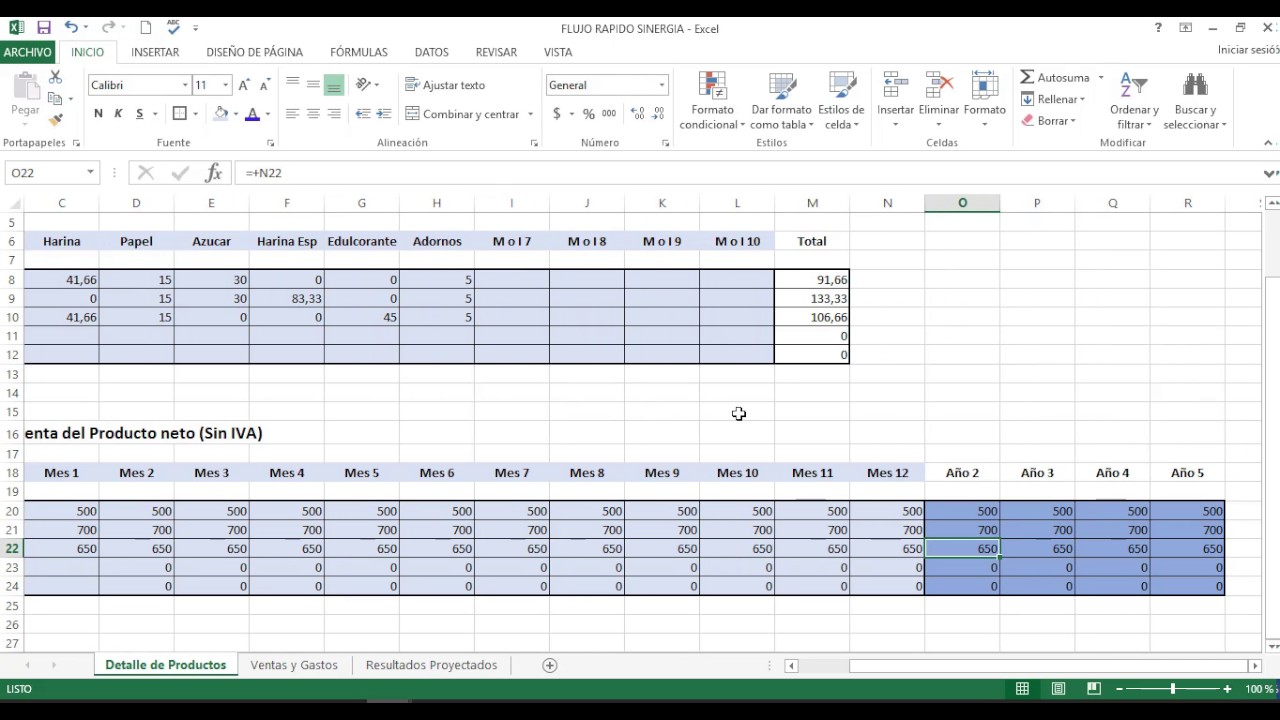Image resolution: width=1280 pixels, height=720 pixels.
Task: Click the zoom slider handle
Action: (1173, 689)
